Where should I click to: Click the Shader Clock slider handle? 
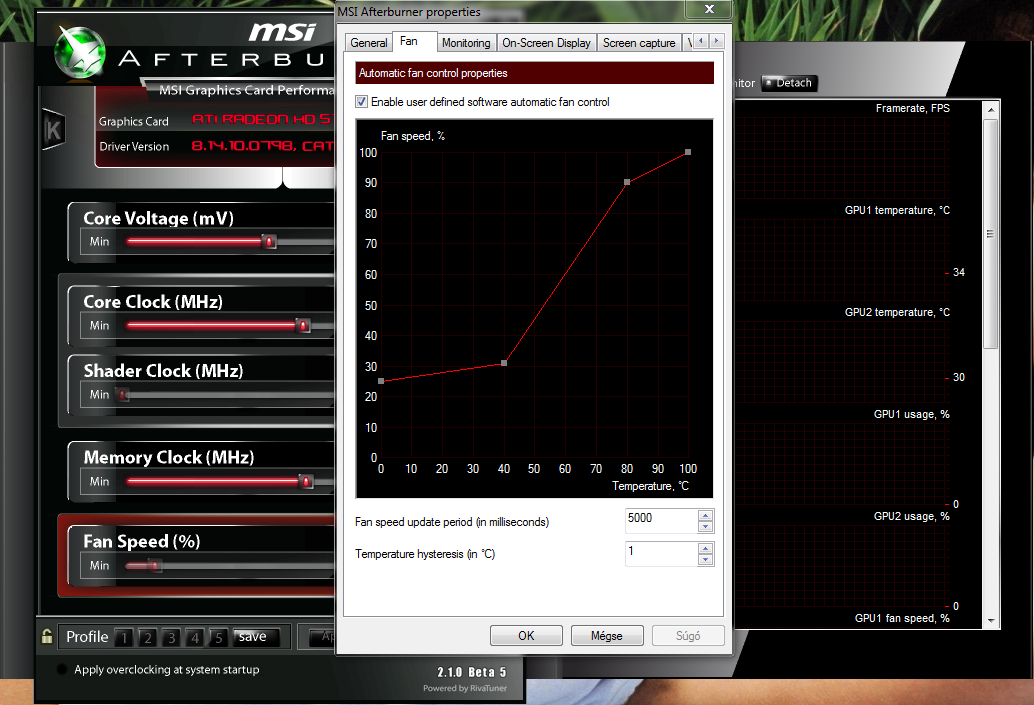(x=123, y=394)
